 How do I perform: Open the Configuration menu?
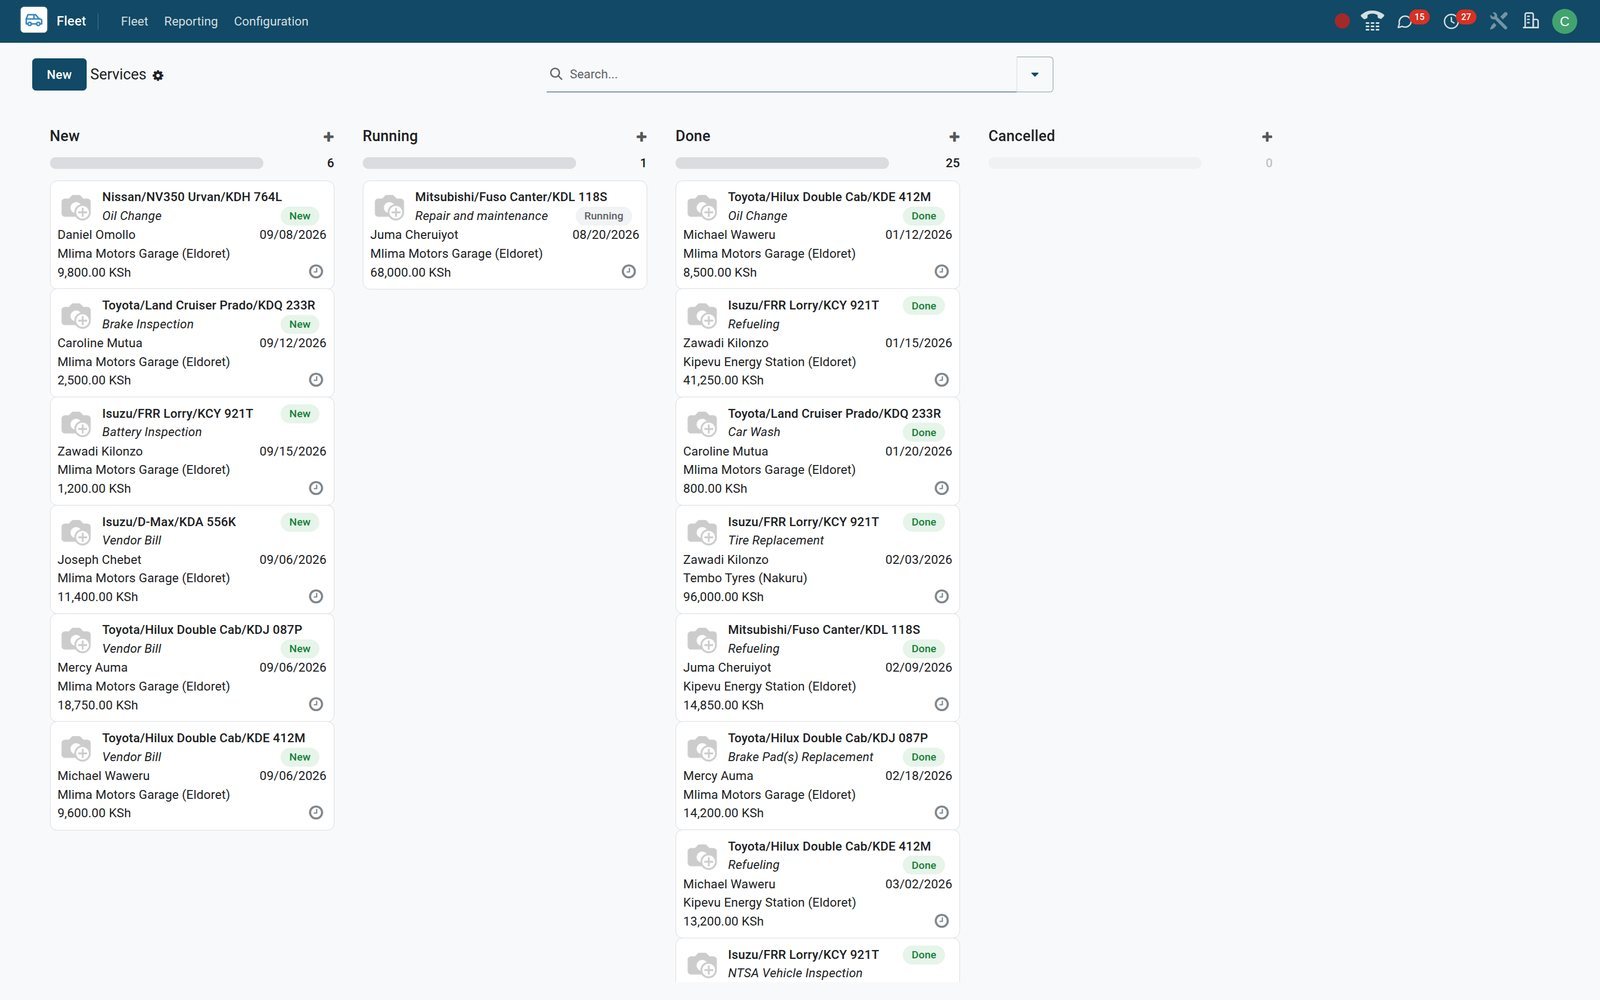[271, 21]
